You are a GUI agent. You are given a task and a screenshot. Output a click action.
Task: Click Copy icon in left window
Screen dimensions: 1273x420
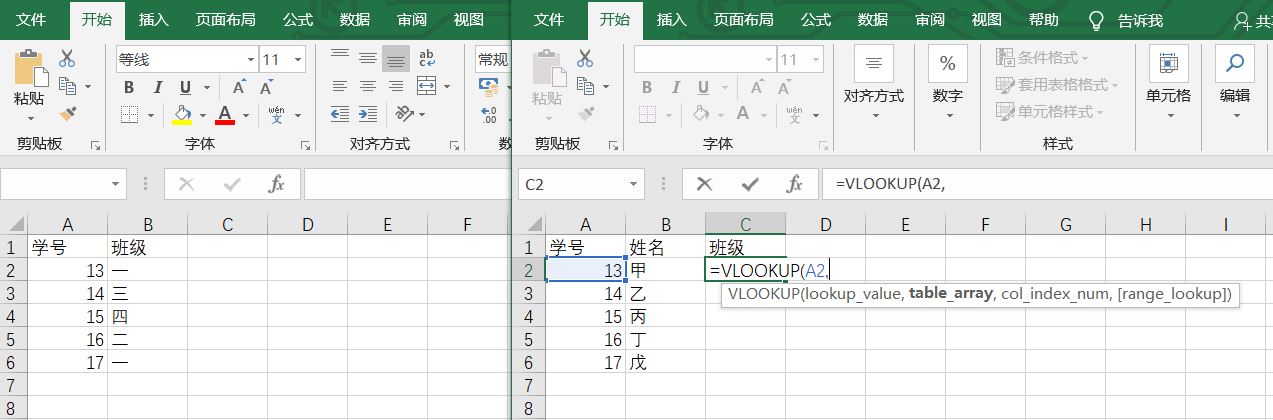67,87
